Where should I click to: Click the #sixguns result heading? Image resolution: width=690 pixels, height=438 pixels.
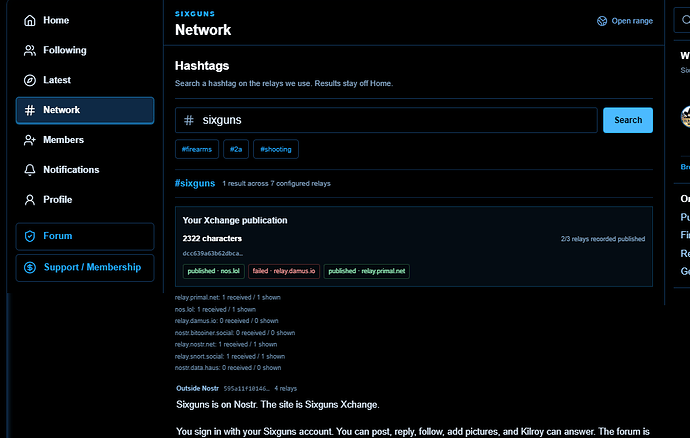click(195, 183)
